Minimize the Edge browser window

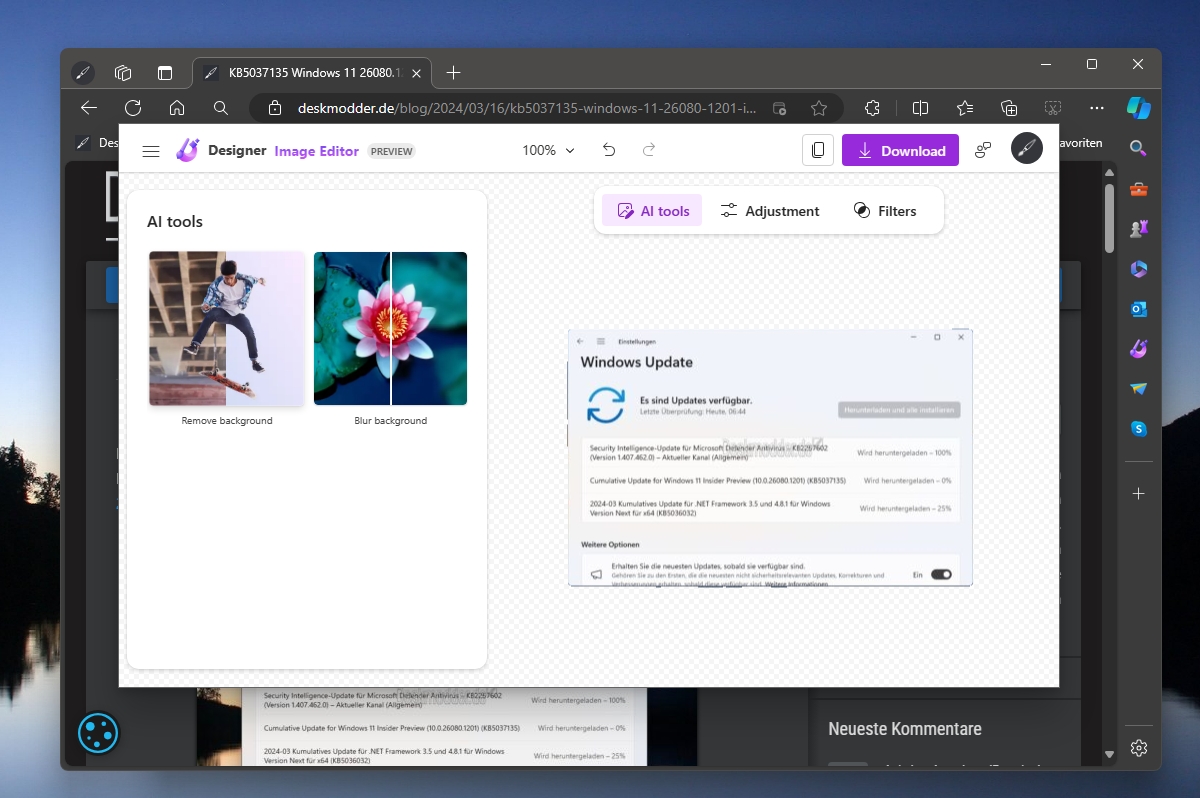point(1045,64)
